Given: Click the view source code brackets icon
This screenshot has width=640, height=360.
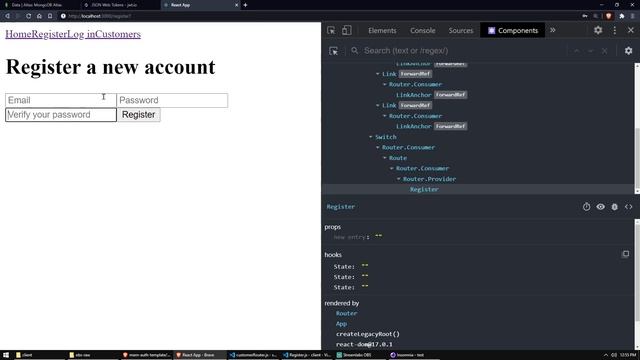Looking at the screenshot, I should (x=629, y=207).
